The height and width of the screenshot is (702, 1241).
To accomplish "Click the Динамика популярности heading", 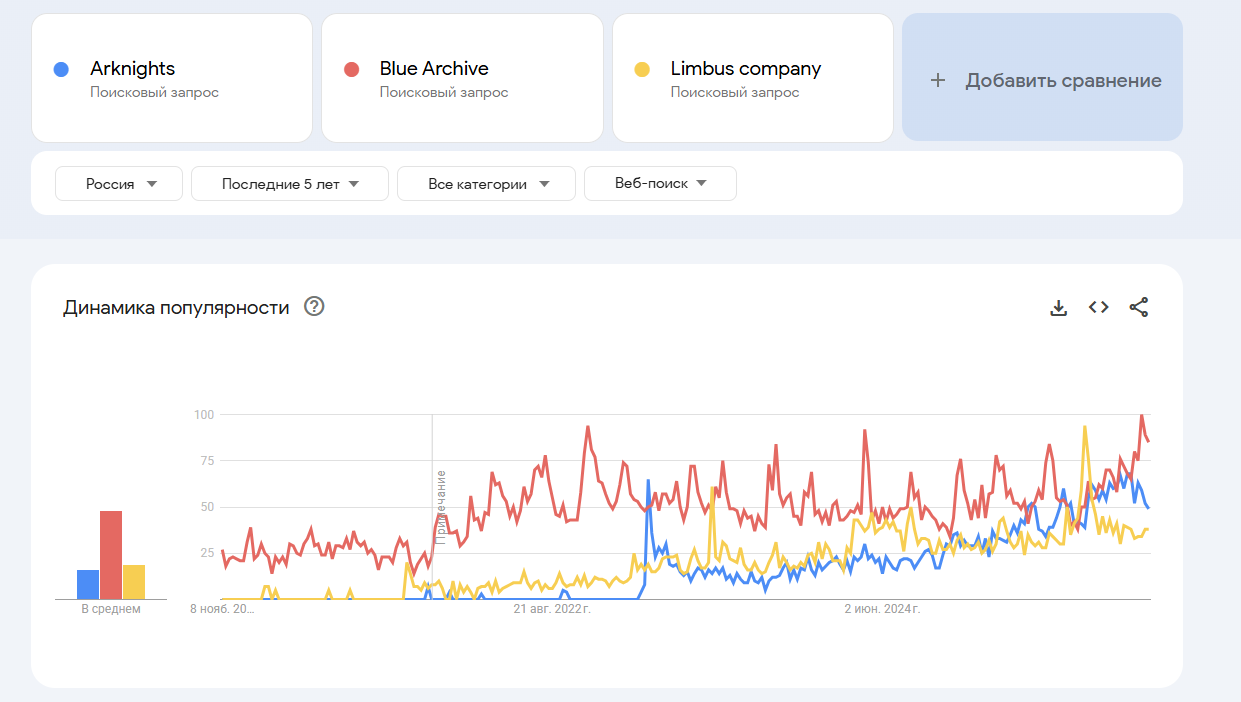I will pyautogui.click(x=176, y=308).
